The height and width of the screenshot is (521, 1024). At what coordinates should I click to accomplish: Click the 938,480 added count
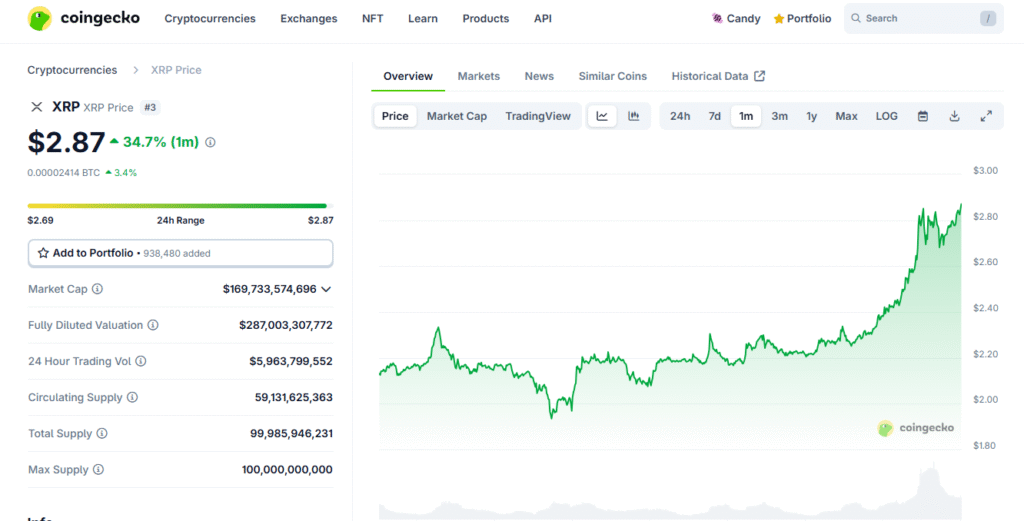[176, 253]
